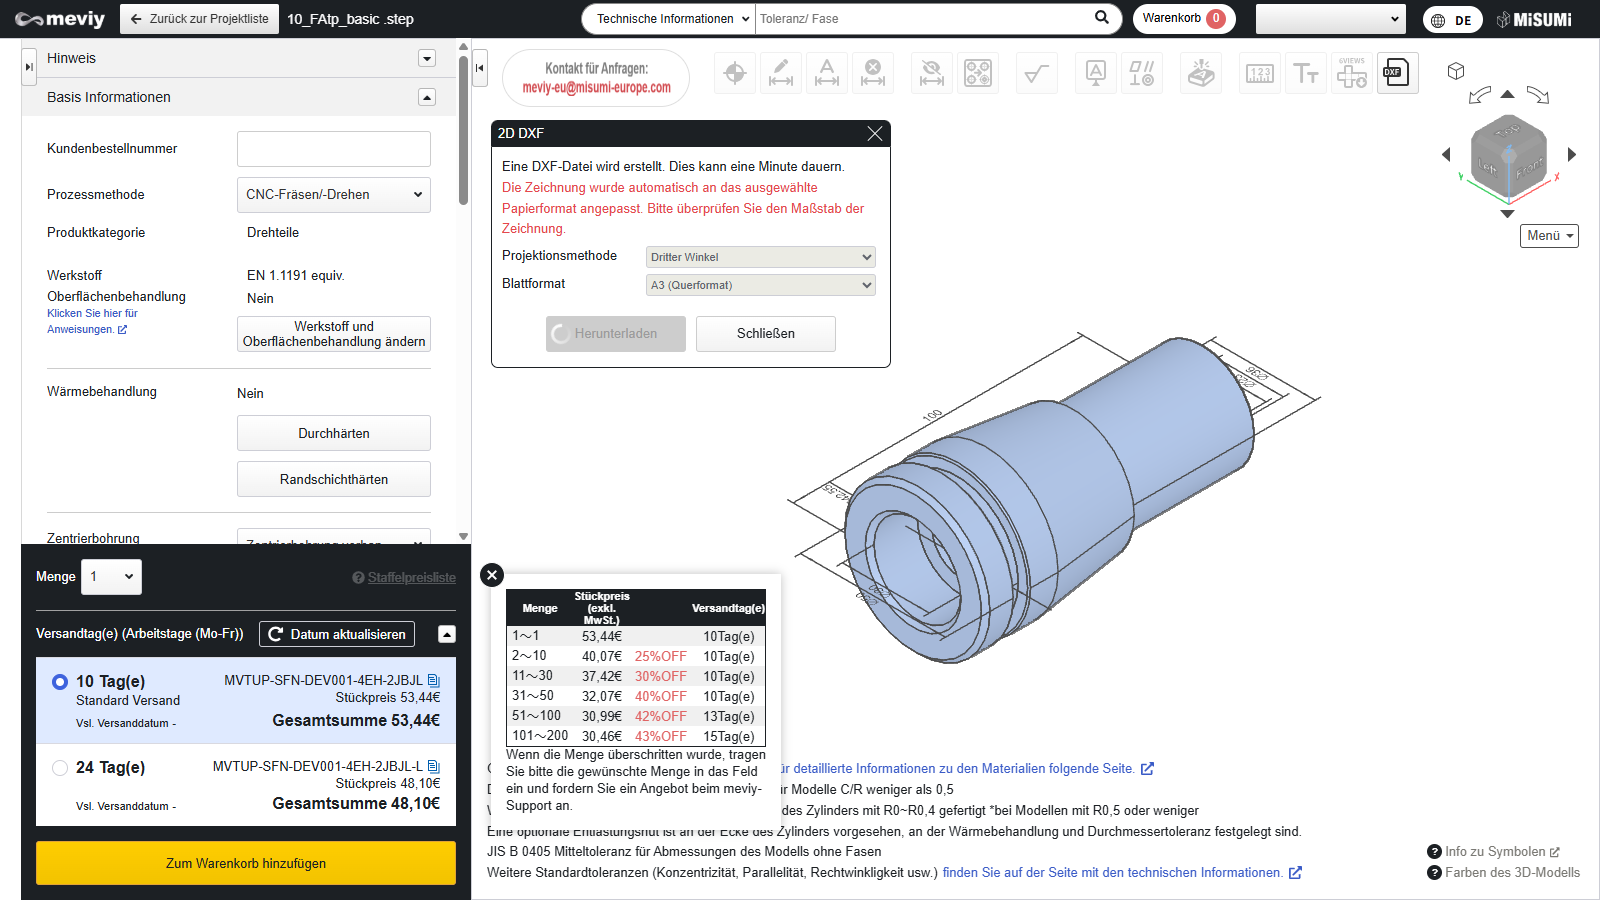The image size is (1600, 900).
Task: Click the 6VIEWS download icon
Action: (x=1351, y=73)
